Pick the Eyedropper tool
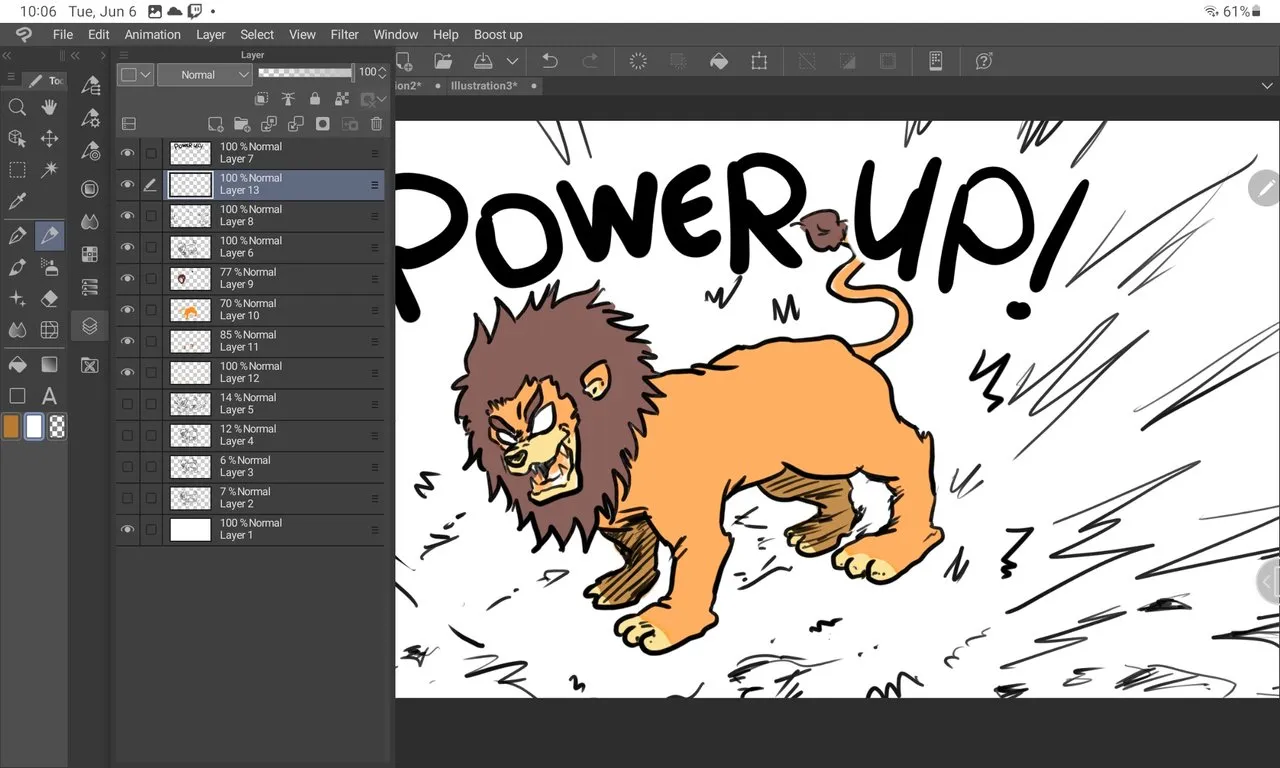This screenshot has width=1280, height=768. [x=17, y=202]
